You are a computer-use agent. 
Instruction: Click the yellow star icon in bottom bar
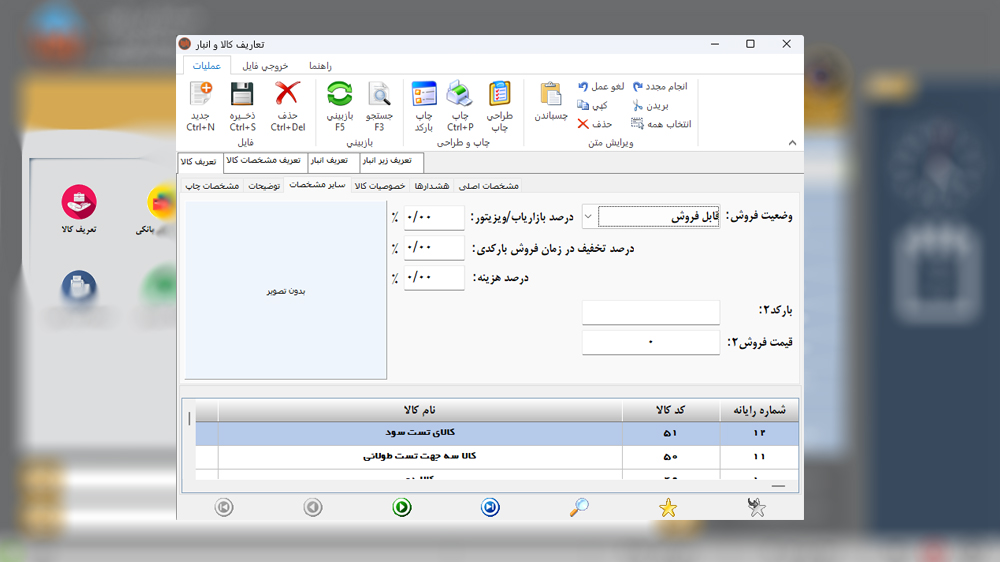[667, 508]
